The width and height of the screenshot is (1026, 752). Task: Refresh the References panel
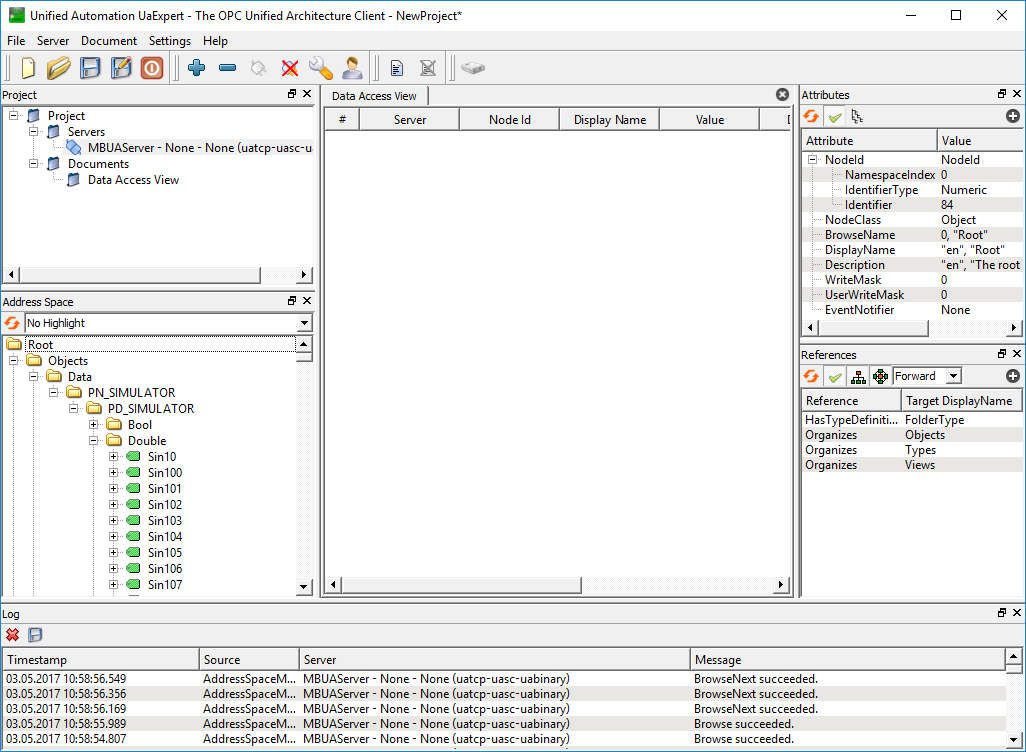click(x=811, y=375)
